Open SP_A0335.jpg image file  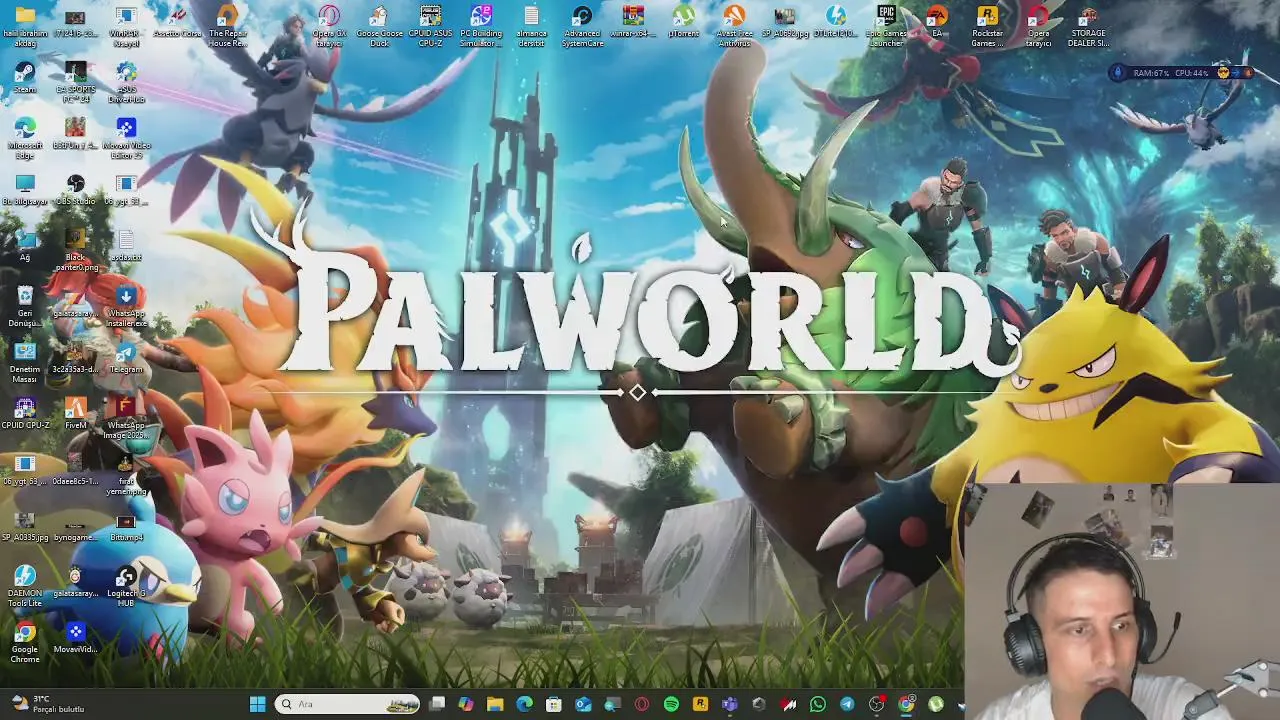[25, 526]
